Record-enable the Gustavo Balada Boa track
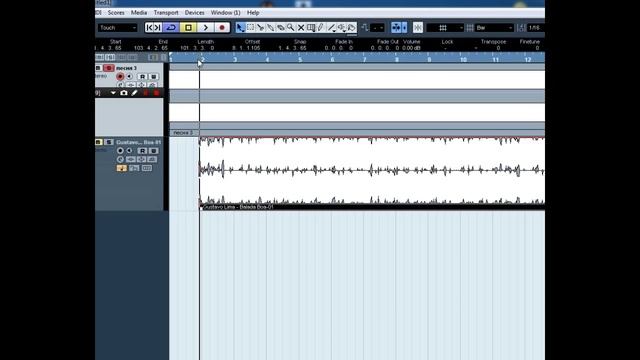The height and width of the screenshot is (360, 640). pos(120,151)
